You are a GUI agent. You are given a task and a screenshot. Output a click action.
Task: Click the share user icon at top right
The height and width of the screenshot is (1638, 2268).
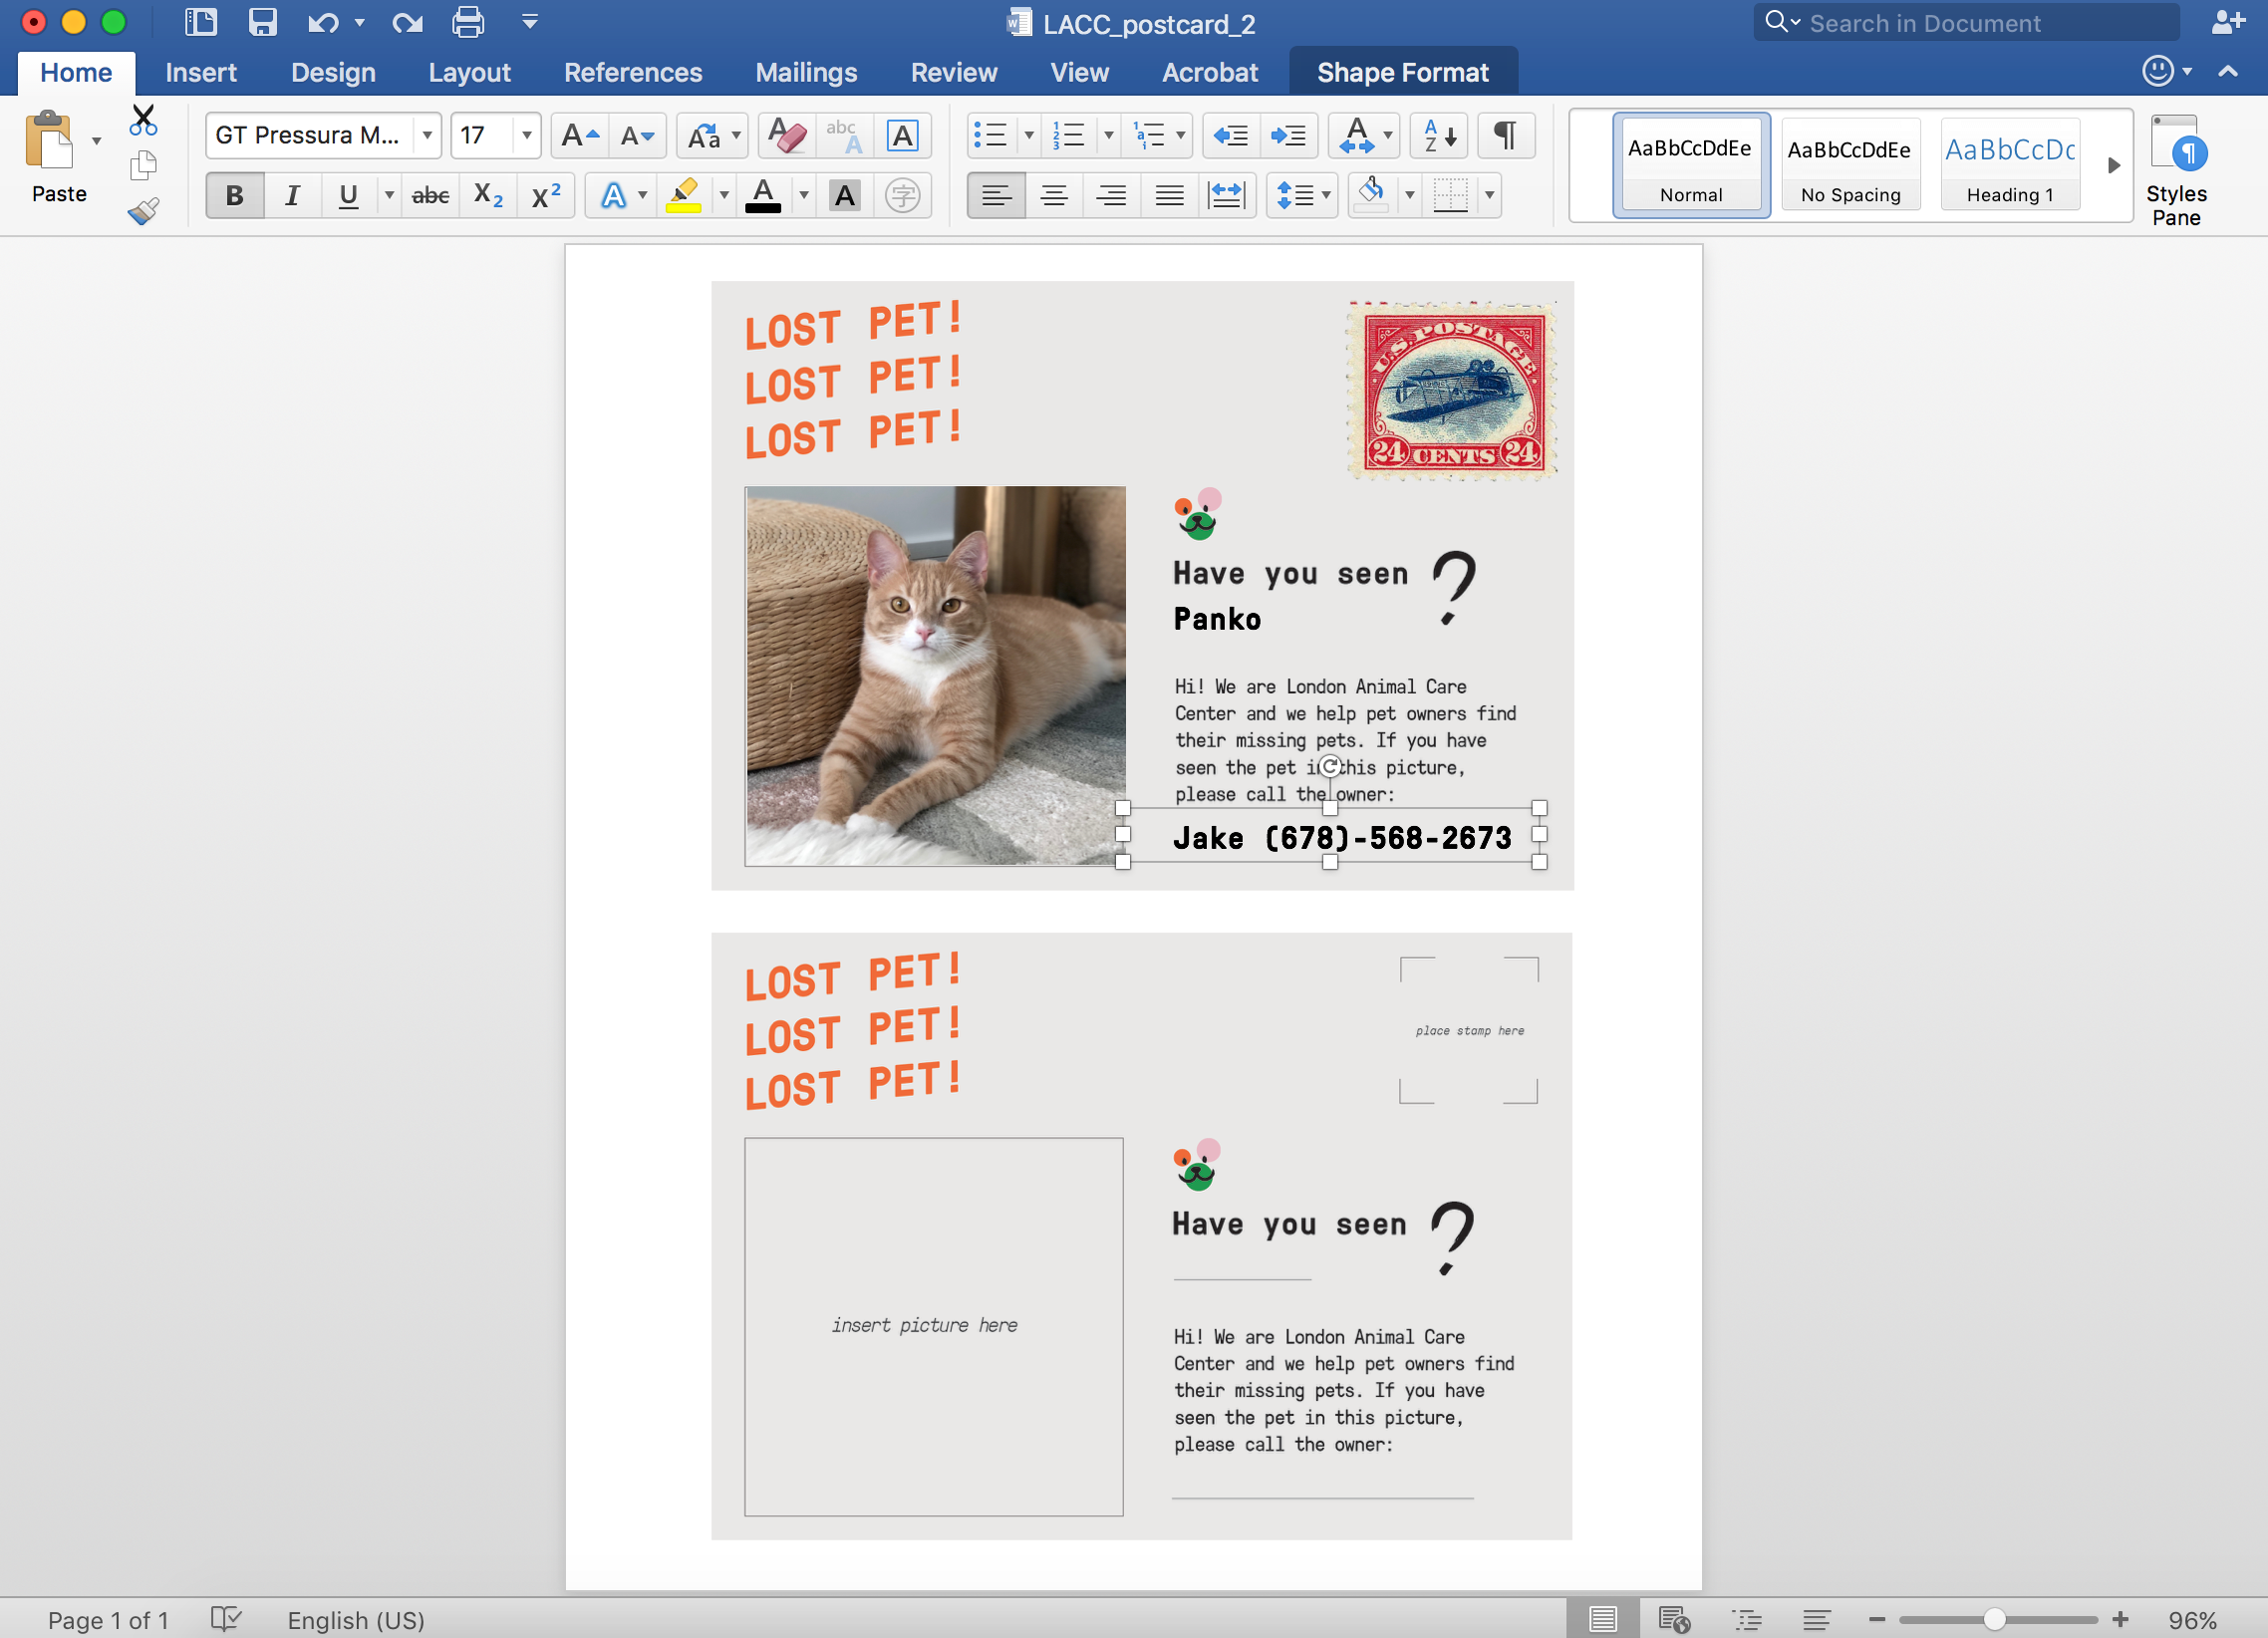pyautogui.click(x=2228, y=22)
